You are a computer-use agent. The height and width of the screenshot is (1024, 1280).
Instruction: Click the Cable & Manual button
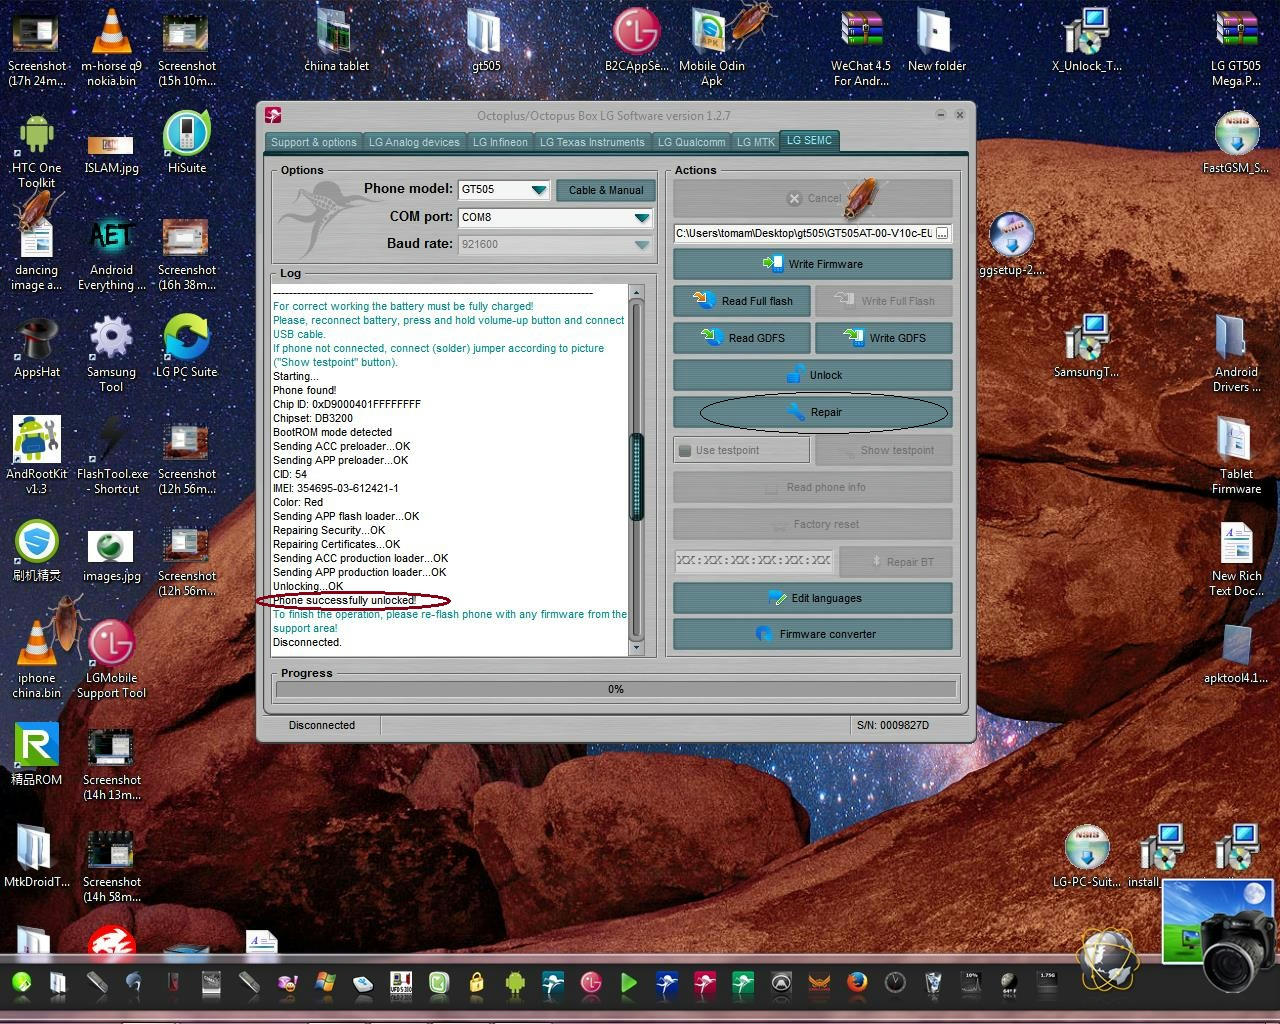(x=606, y=190)
